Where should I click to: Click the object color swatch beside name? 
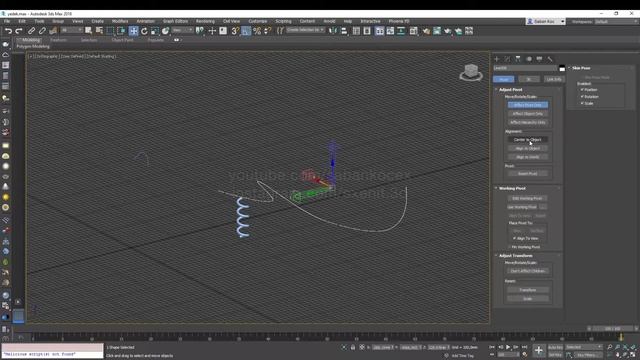tap(562, 68)
